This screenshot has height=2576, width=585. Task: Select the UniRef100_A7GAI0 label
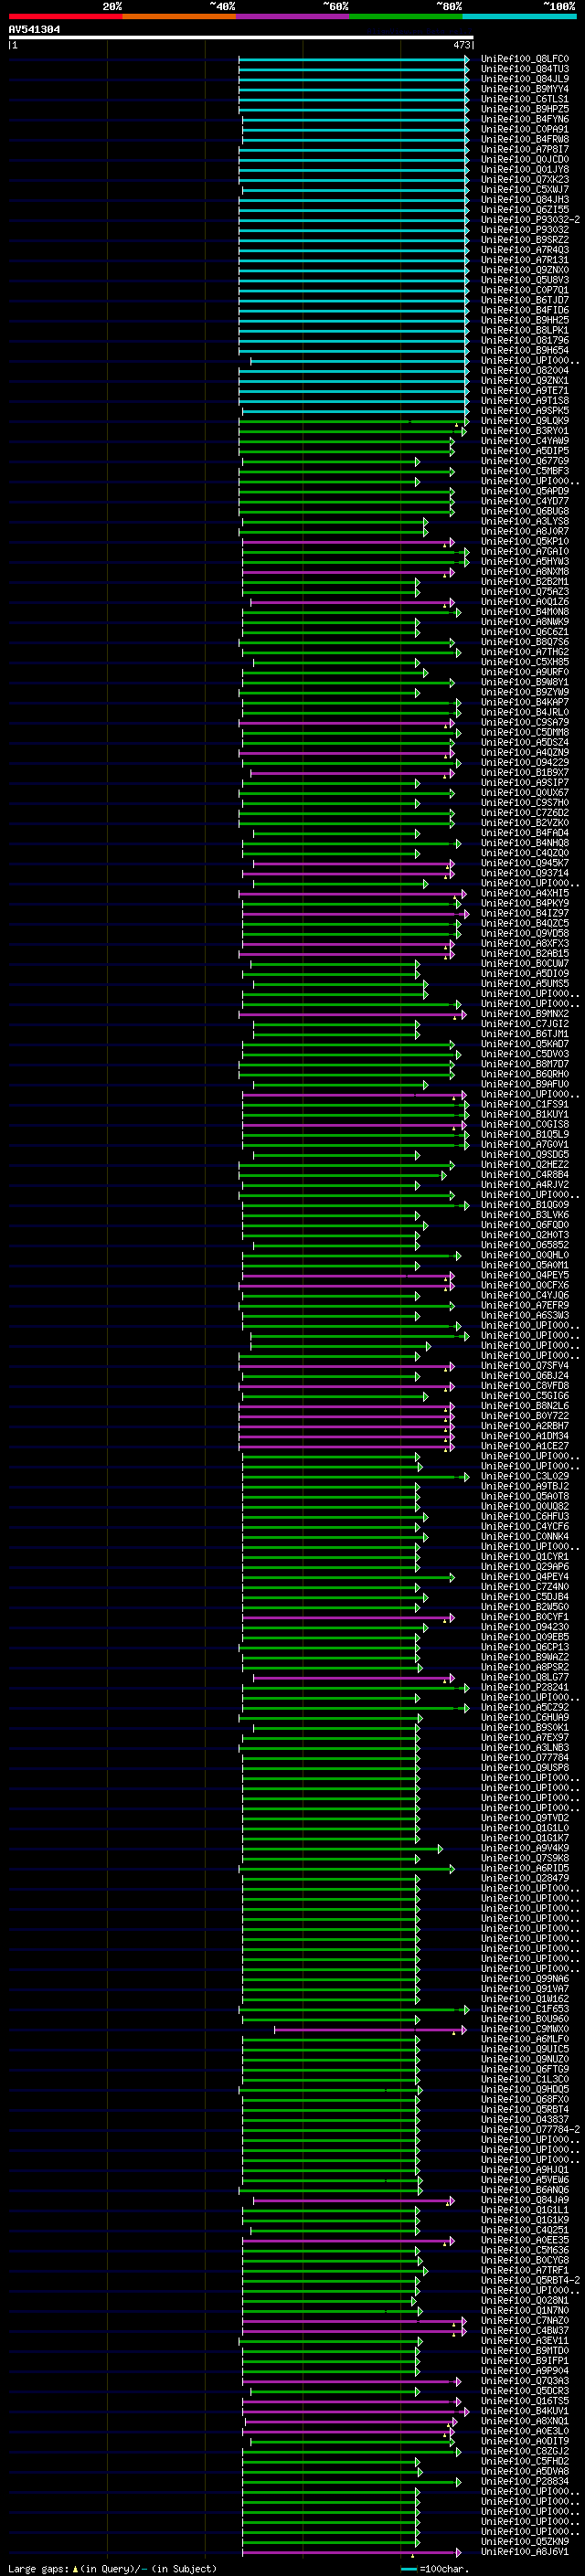[524, 551]
